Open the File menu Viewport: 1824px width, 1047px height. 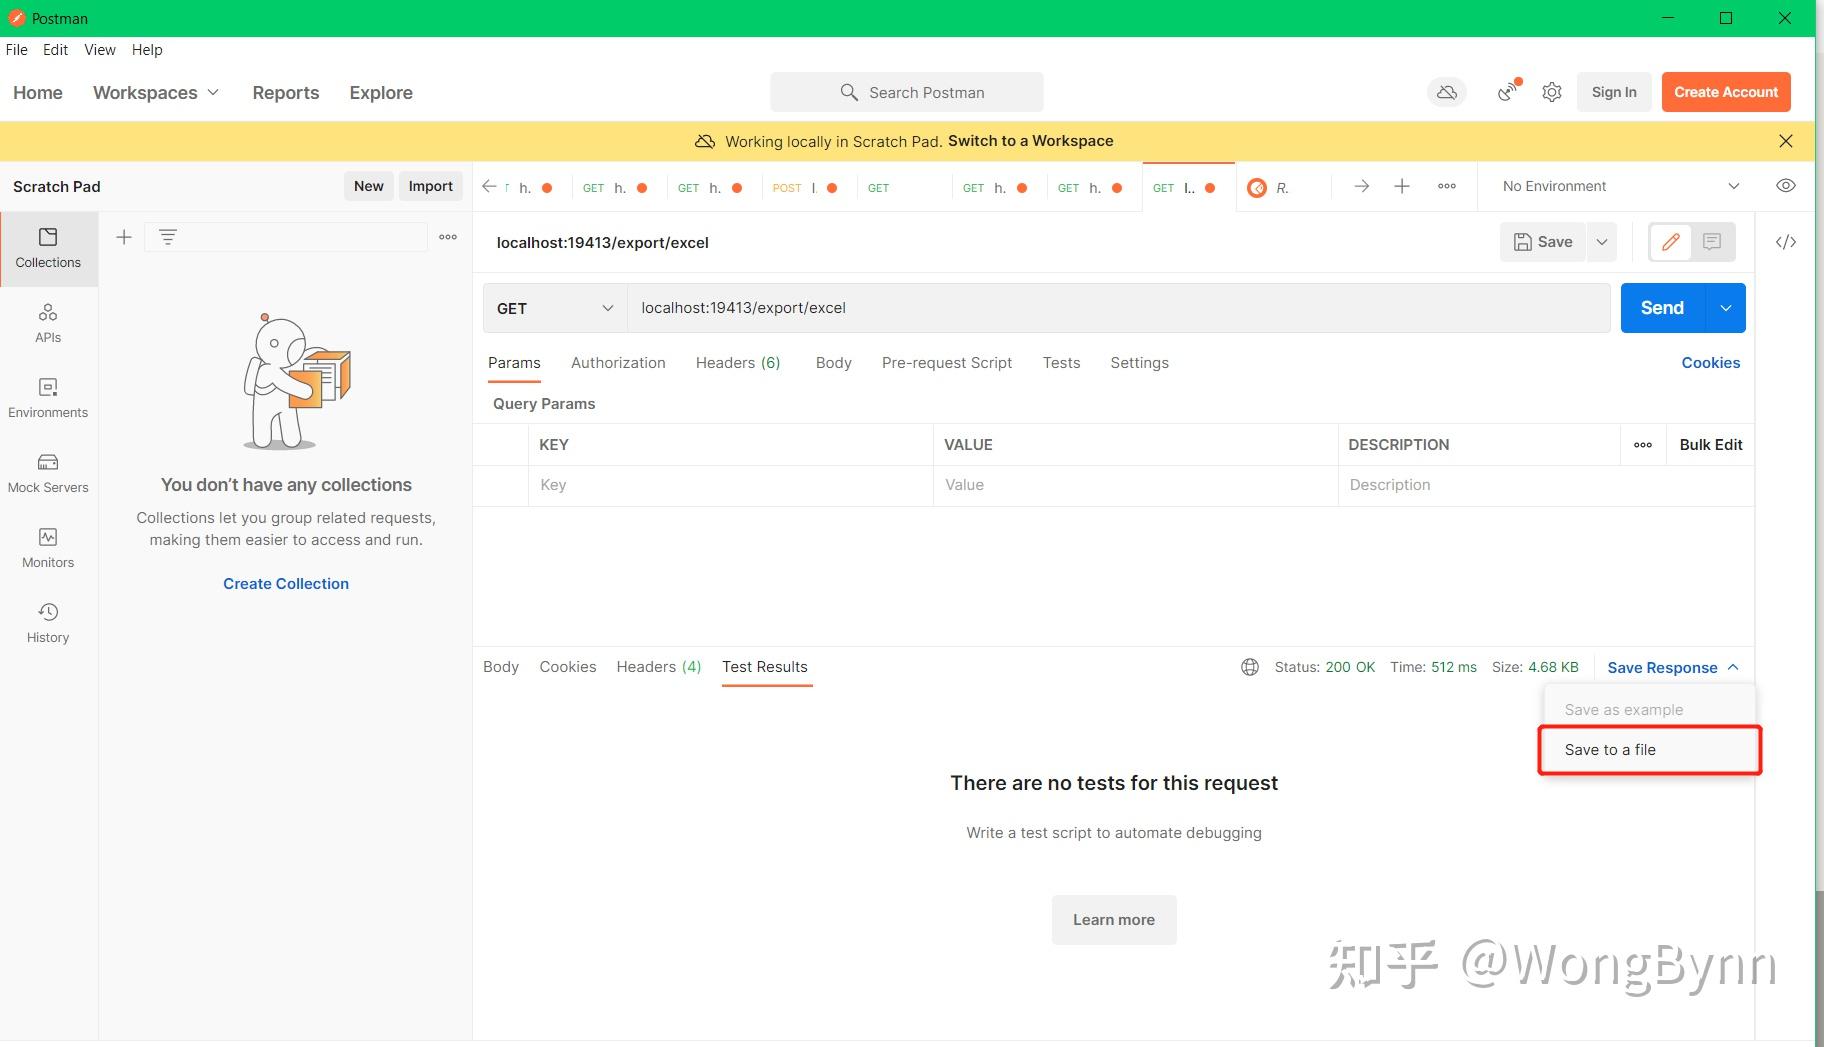tap(17, 50)
